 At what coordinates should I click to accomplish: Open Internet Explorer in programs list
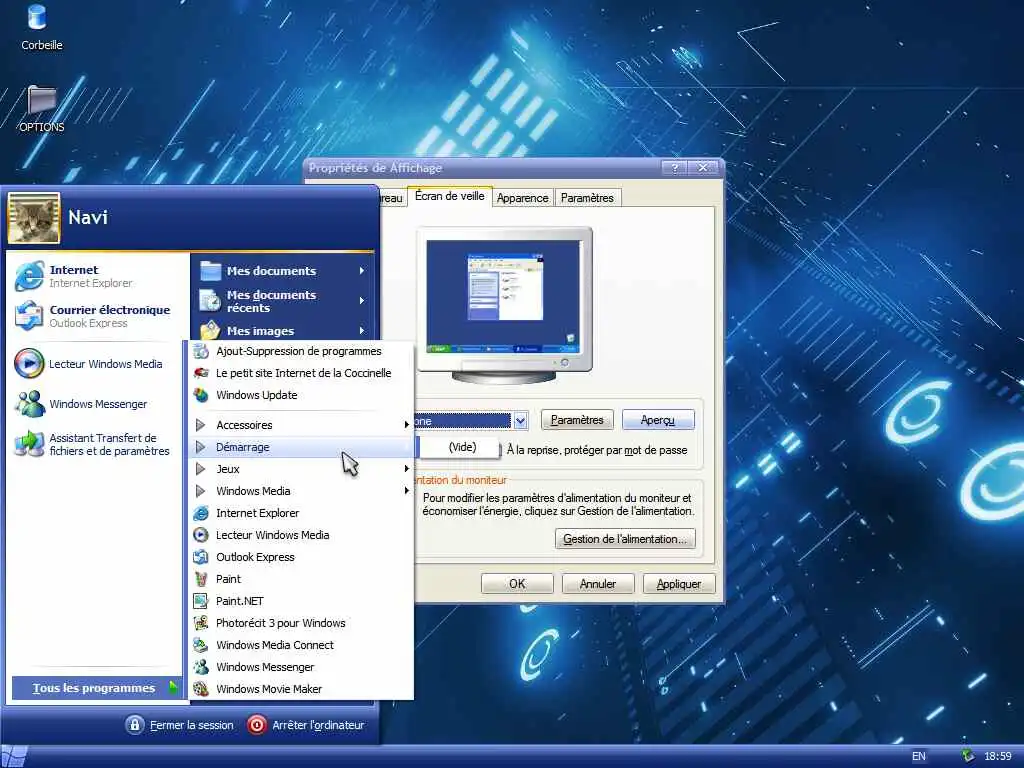coord(300,513)
